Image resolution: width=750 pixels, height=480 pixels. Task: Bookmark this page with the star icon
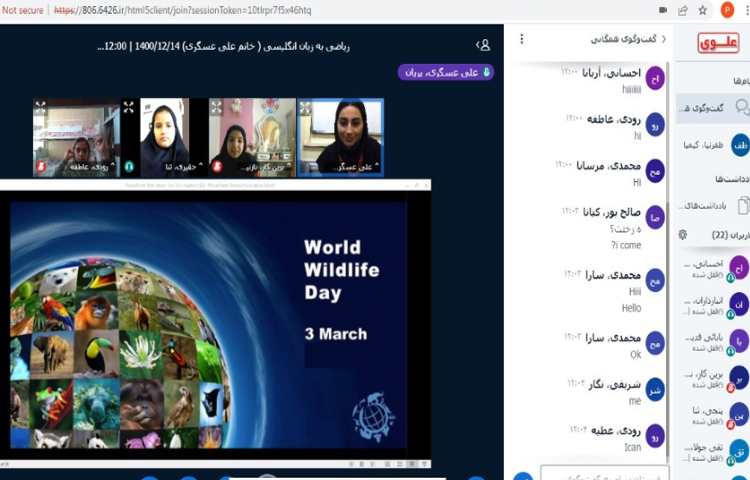[x=704, y=10]
